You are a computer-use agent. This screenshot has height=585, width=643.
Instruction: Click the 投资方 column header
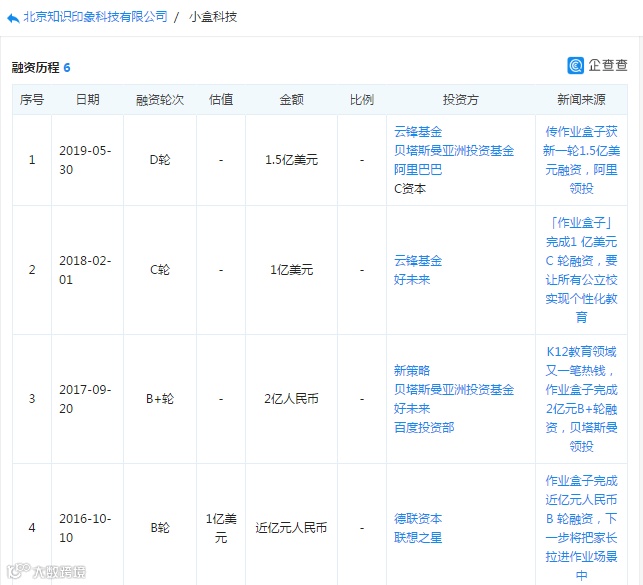pos(461,100)
